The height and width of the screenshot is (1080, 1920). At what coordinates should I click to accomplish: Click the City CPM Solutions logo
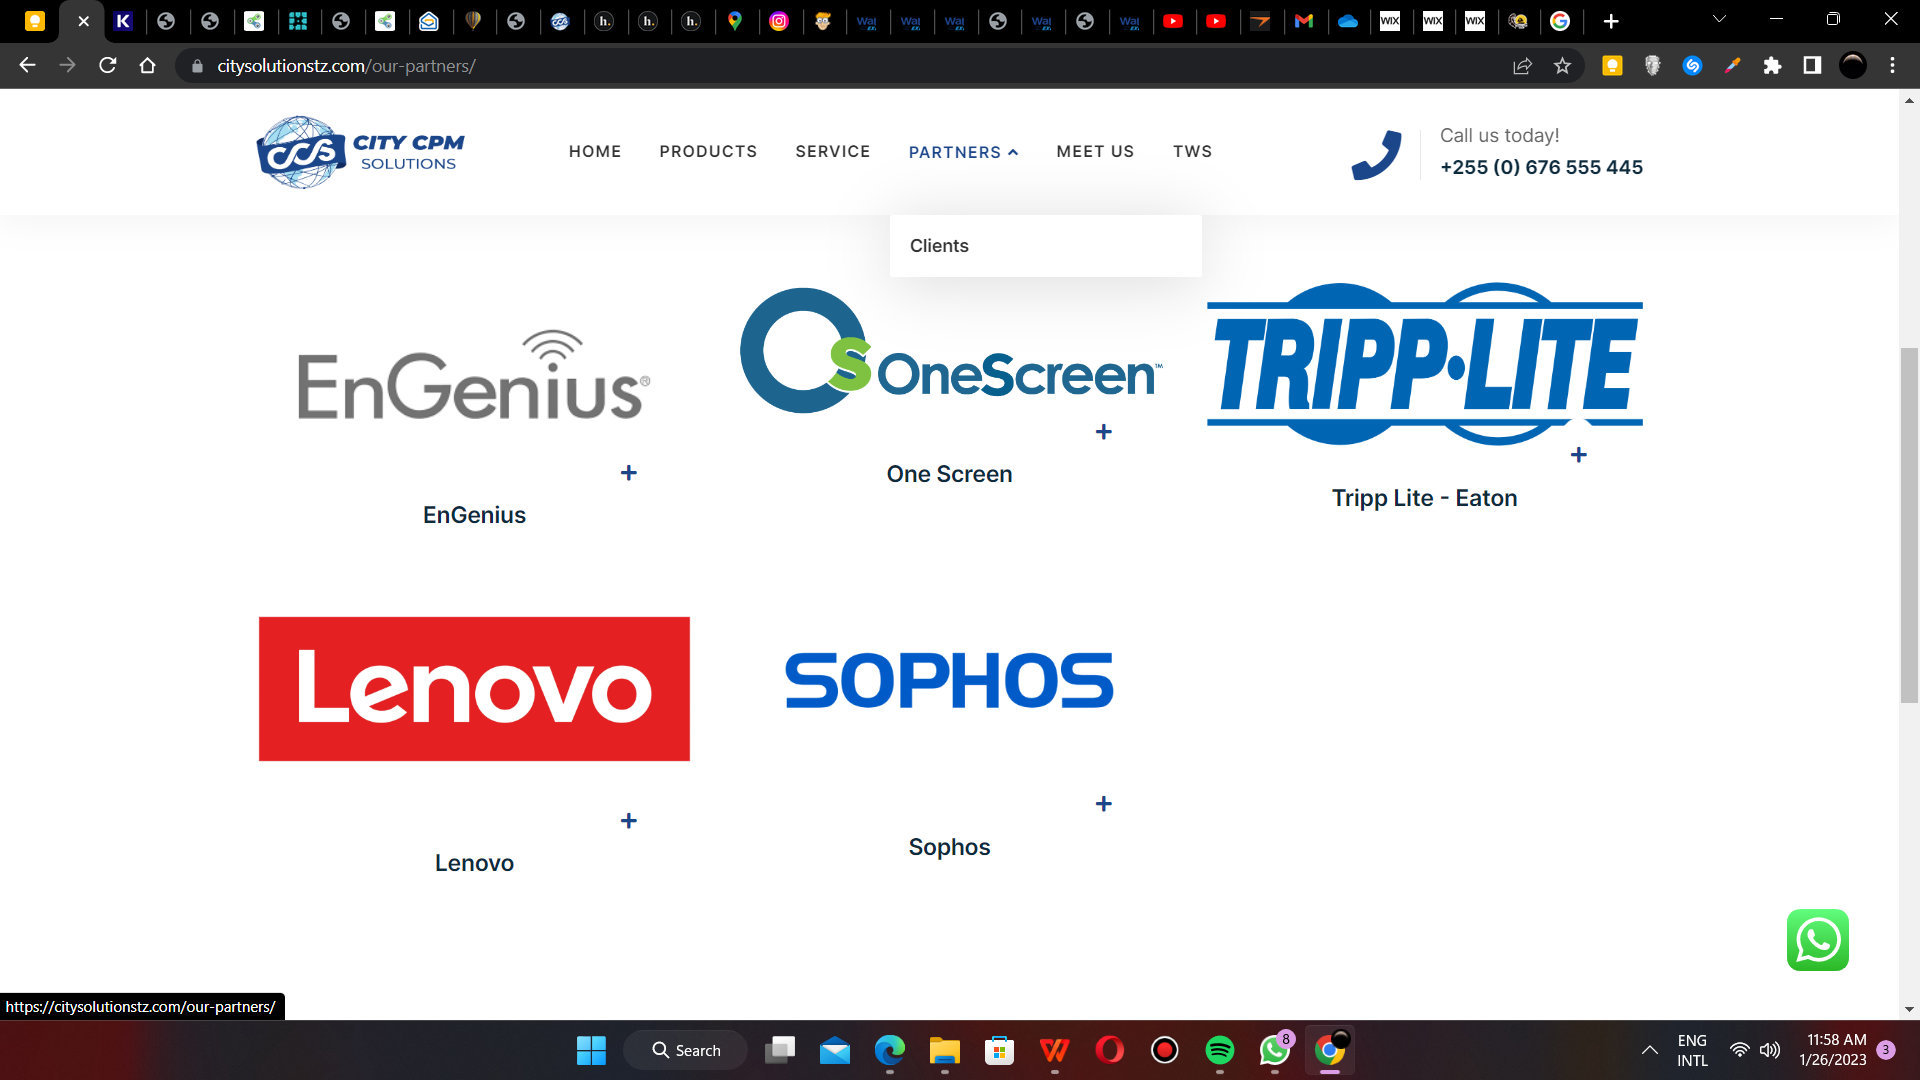pos(360,152)
